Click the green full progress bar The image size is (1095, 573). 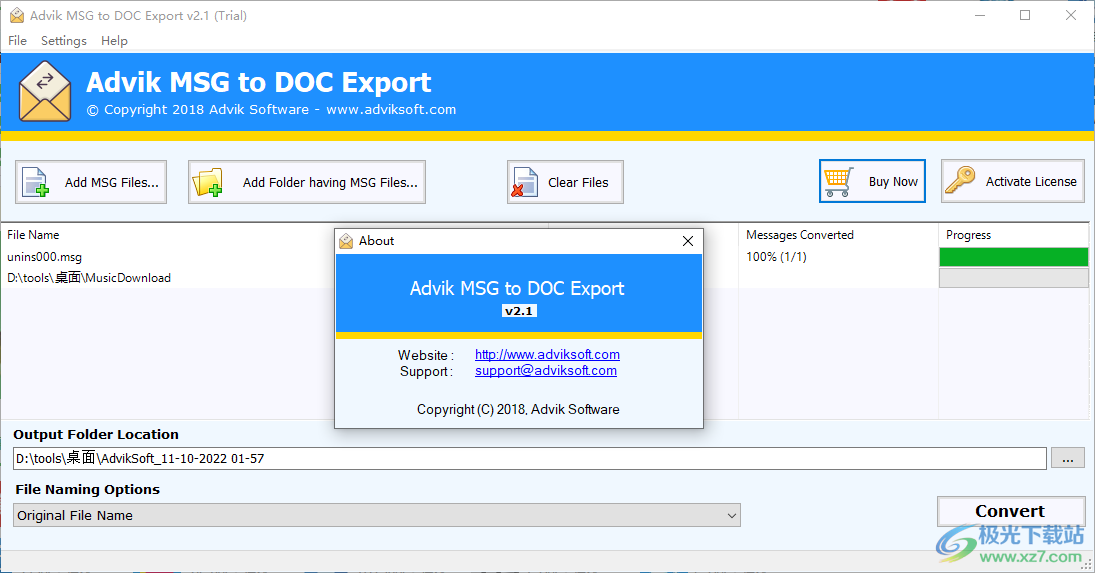1013,257
